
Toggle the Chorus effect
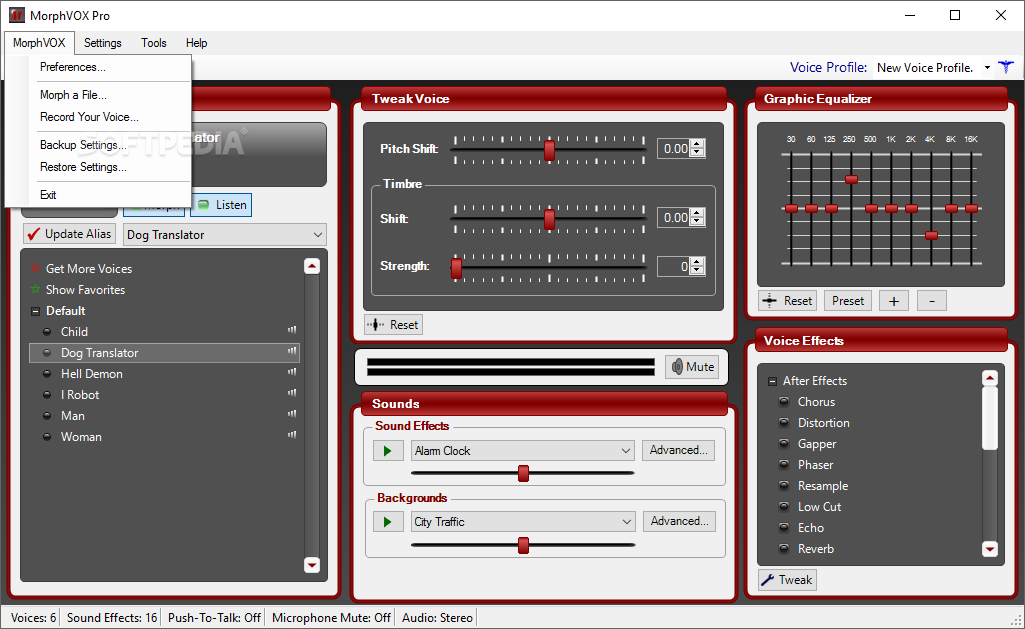784,401
